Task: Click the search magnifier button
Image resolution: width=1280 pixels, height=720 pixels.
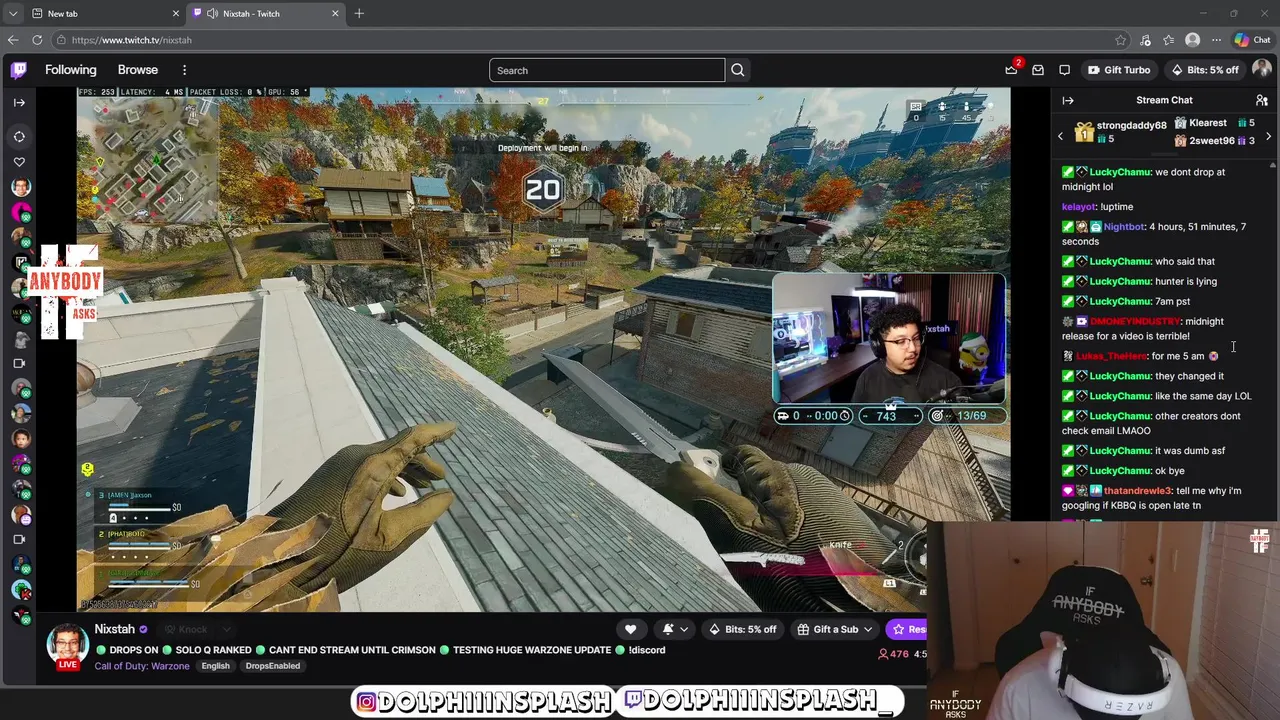Action: pos(737,70)
